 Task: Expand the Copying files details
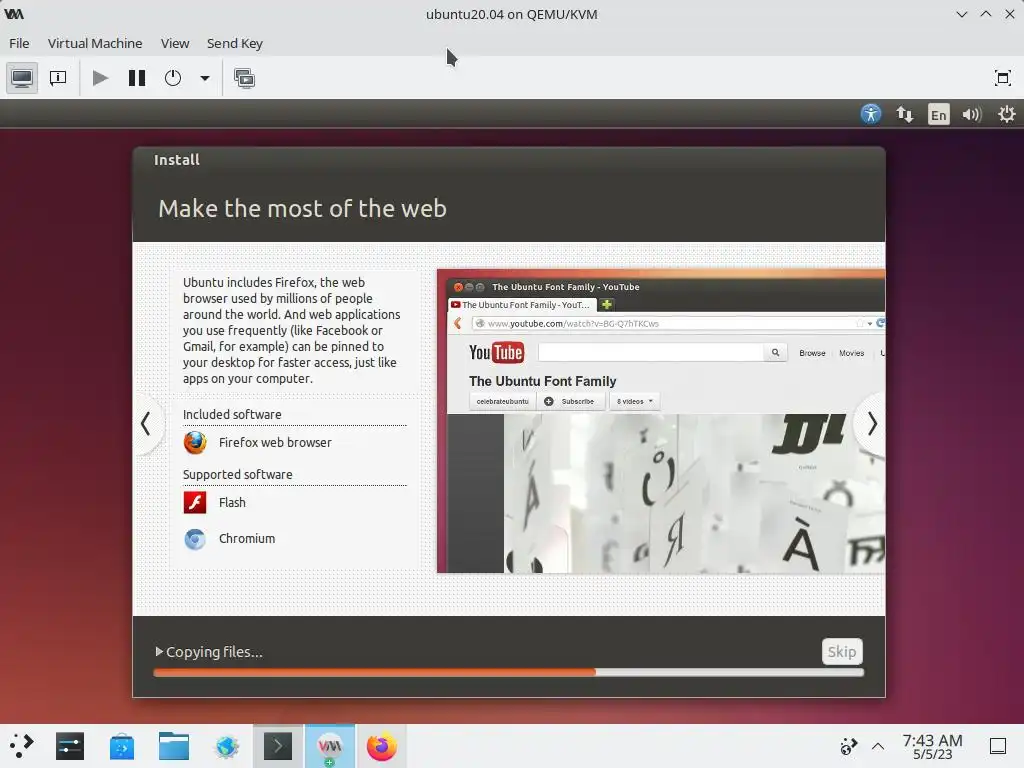[x=159, y=651]
